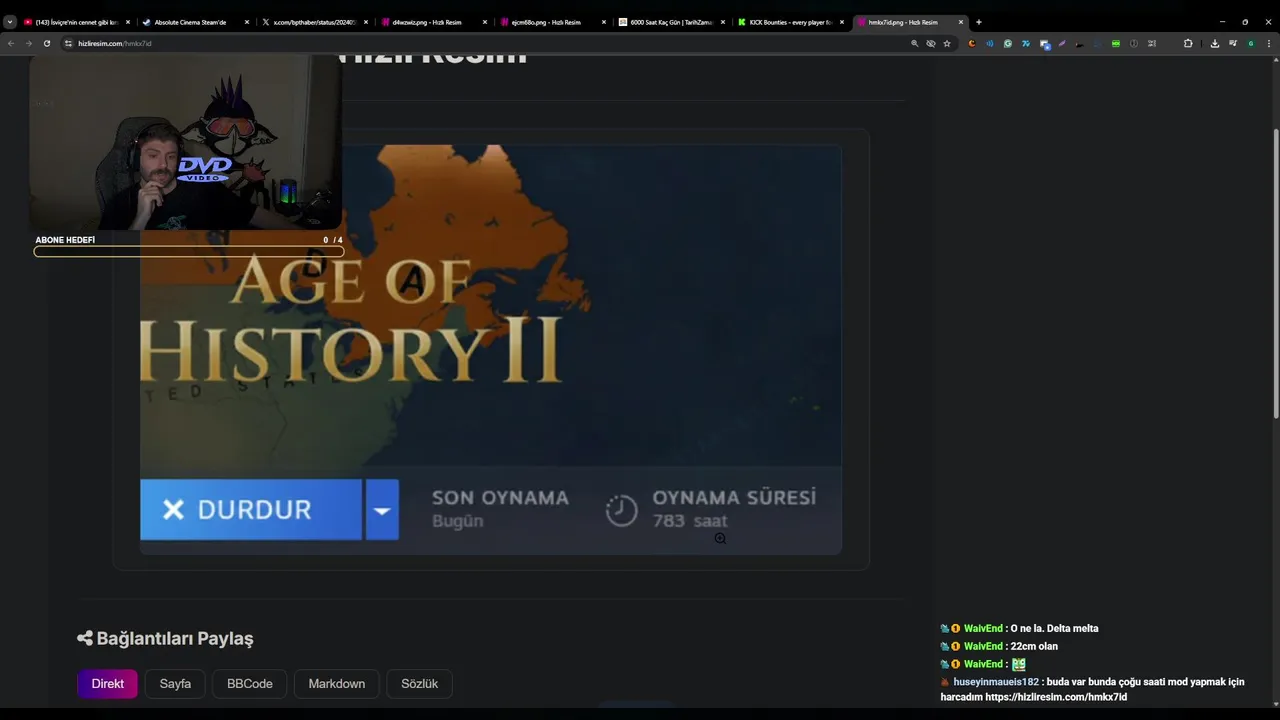This screenshot has height=720, width=1280.
Task: Reload the hizliresim page
Action: pyautogui.click(x=46, y=43)
